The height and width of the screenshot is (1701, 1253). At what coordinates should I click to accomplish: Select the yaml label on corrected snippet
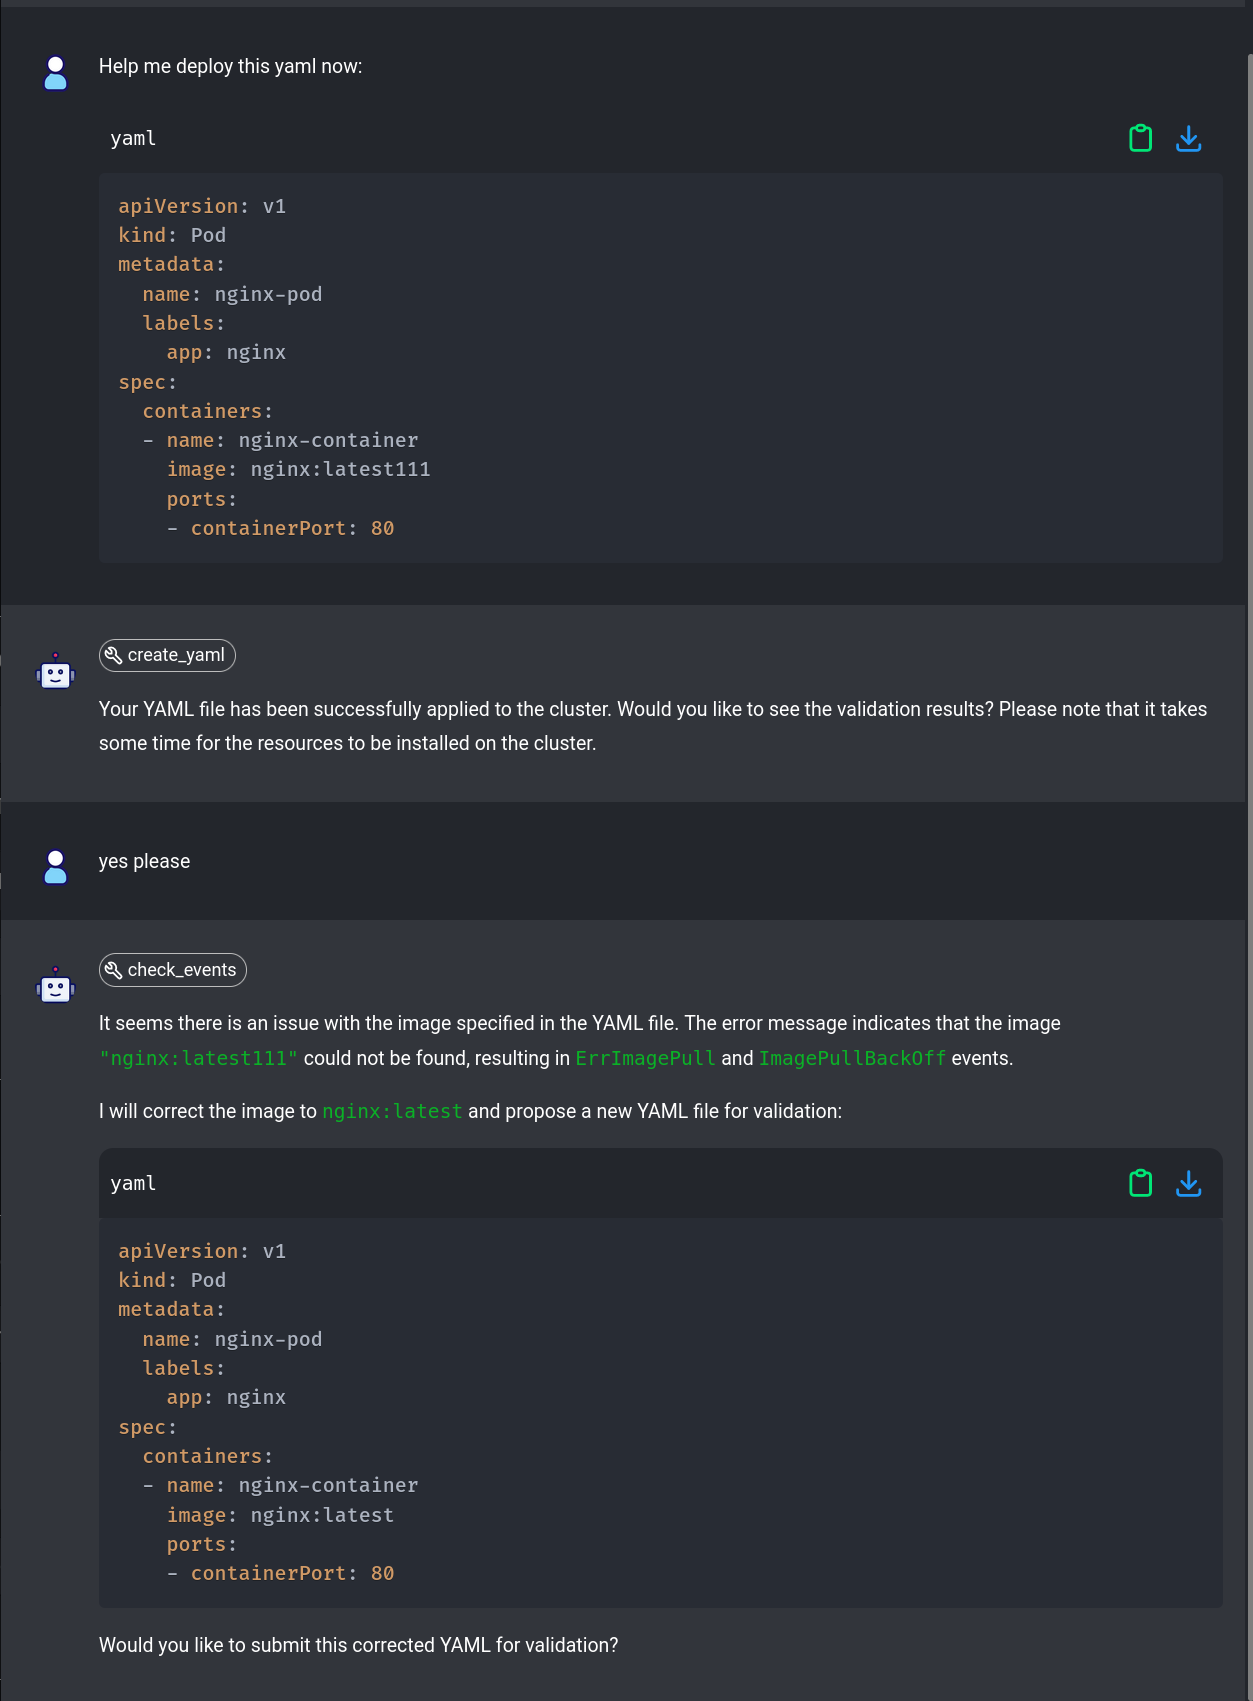(x=133, y=1183)
